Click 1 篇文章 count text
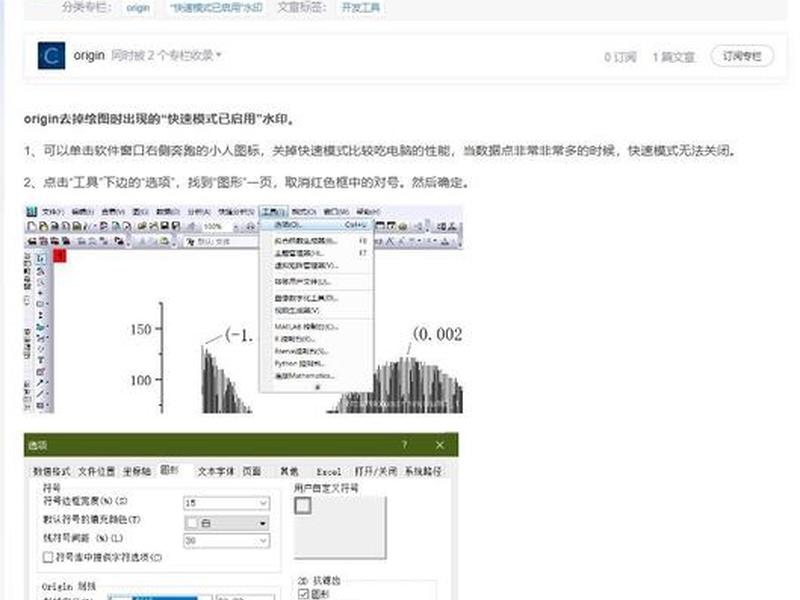This screenshot has width=800, height=600. [673, 57]
